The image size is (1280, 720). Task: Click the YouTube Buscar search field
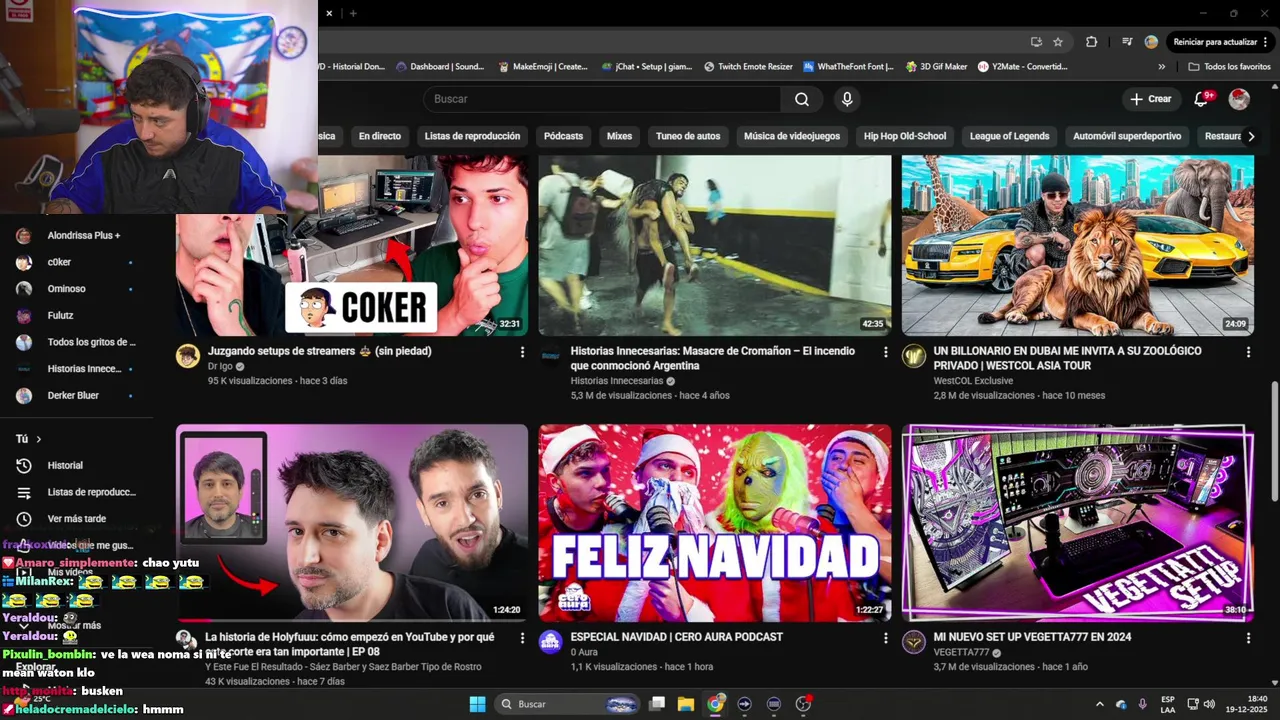point(602,99)
